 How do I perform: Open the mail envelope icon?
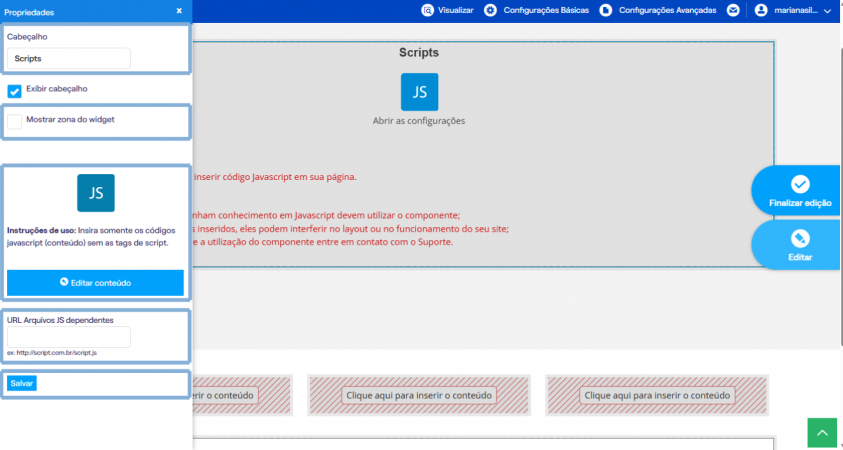733,10
